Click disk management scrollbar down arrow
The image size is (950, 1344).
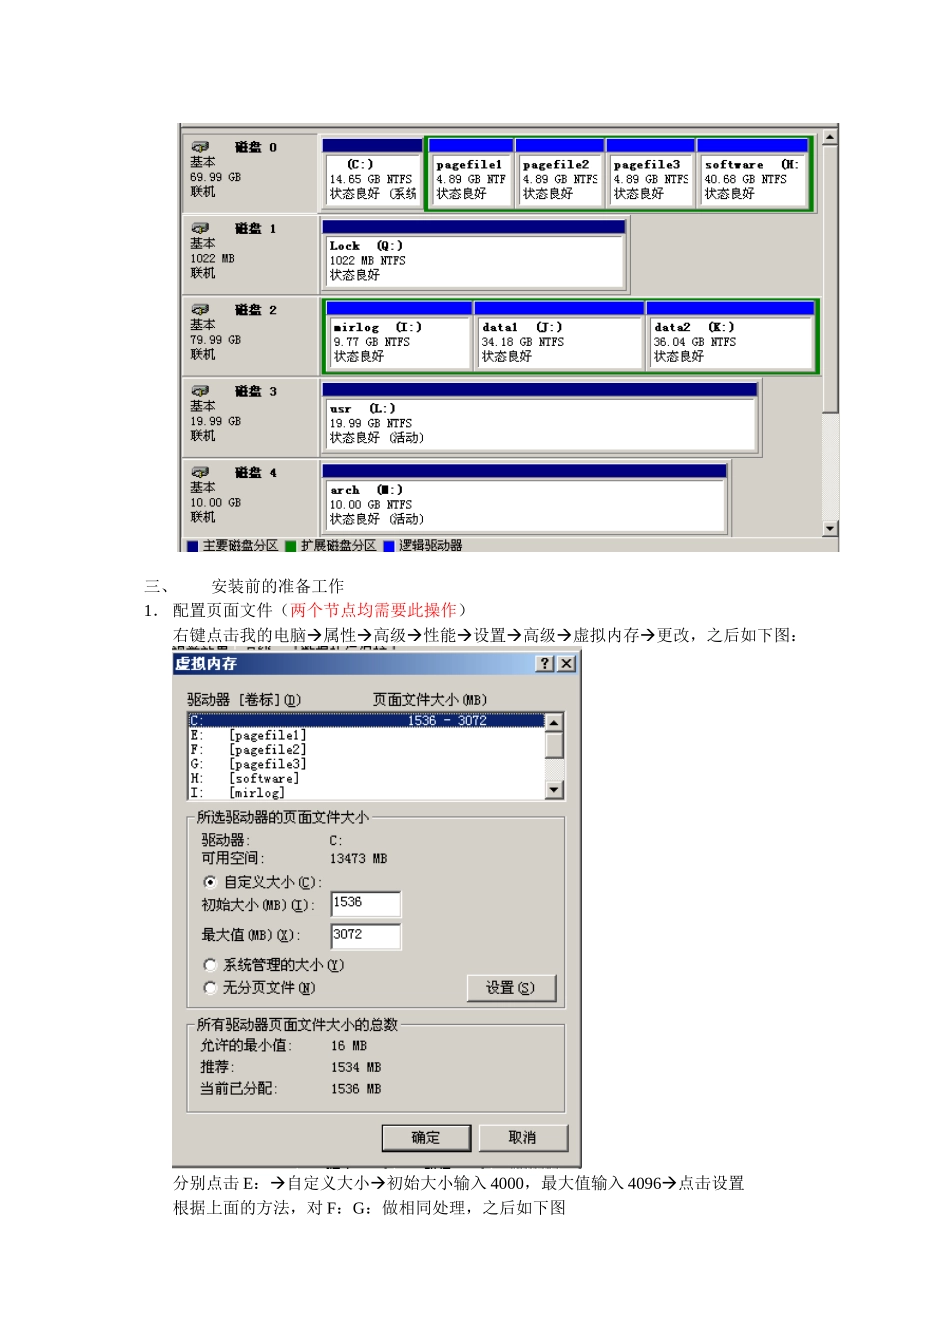click(x=830, y=528)
